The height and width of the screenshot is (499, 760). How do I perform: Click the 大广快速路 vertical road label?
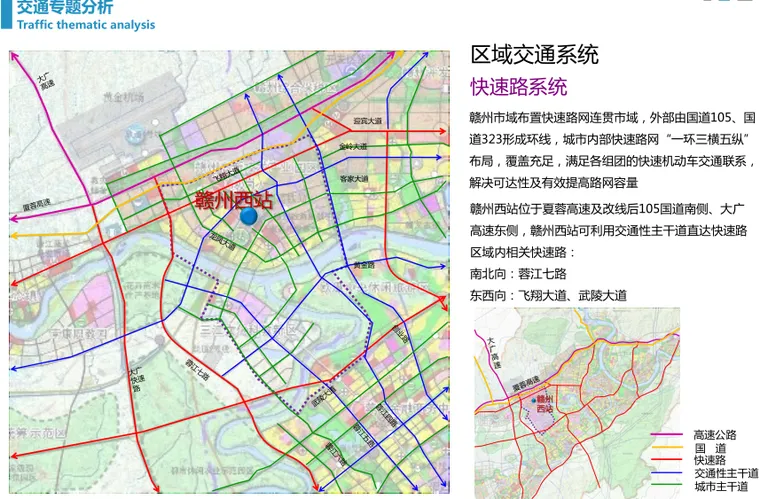135,380
